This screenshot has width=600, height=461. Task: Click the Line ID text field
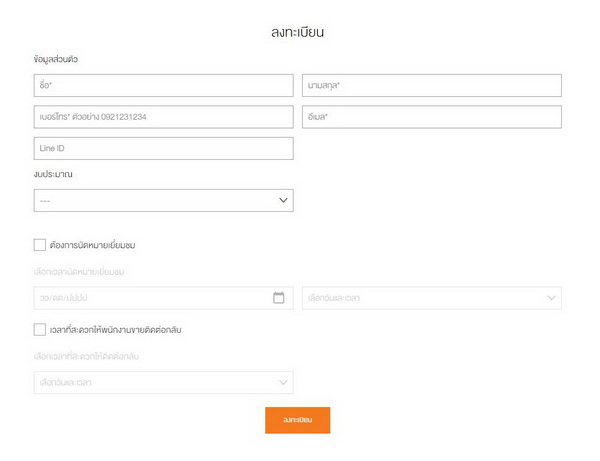[x=163, y=148]
